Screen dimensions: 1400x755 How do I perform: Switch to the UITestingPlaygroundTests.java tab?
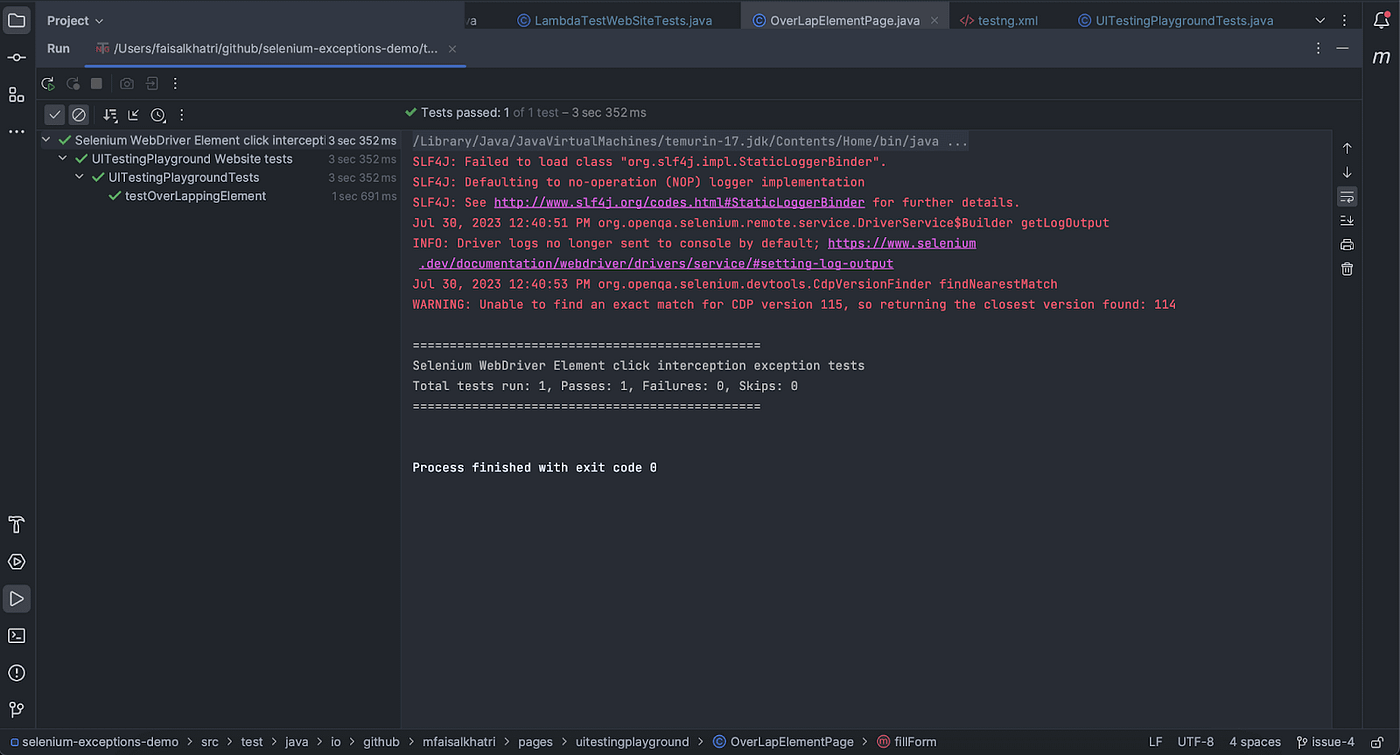pos(1176,20)
